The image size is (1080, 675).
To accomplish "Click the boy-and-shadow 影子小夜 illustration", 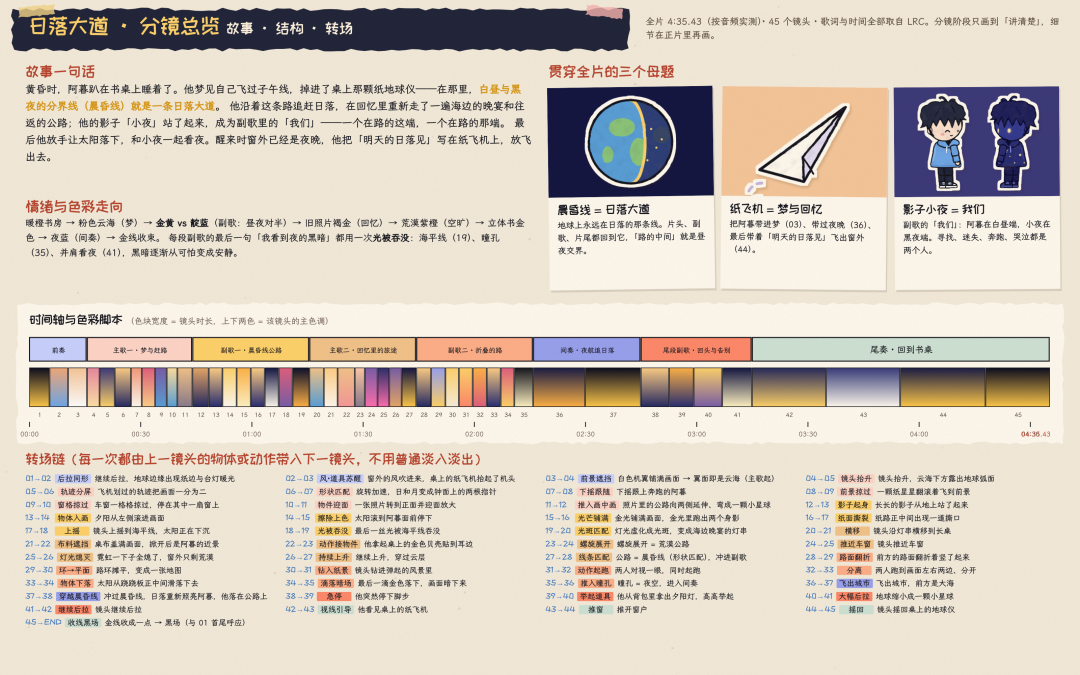I will [977, 142].
